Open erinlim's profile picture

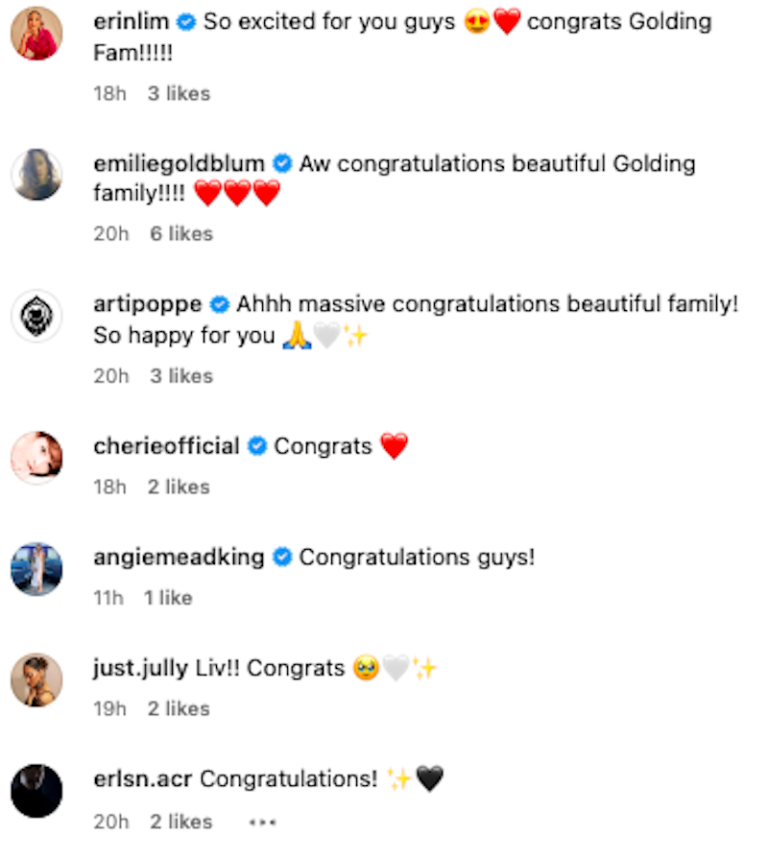(x=37, y=33)
